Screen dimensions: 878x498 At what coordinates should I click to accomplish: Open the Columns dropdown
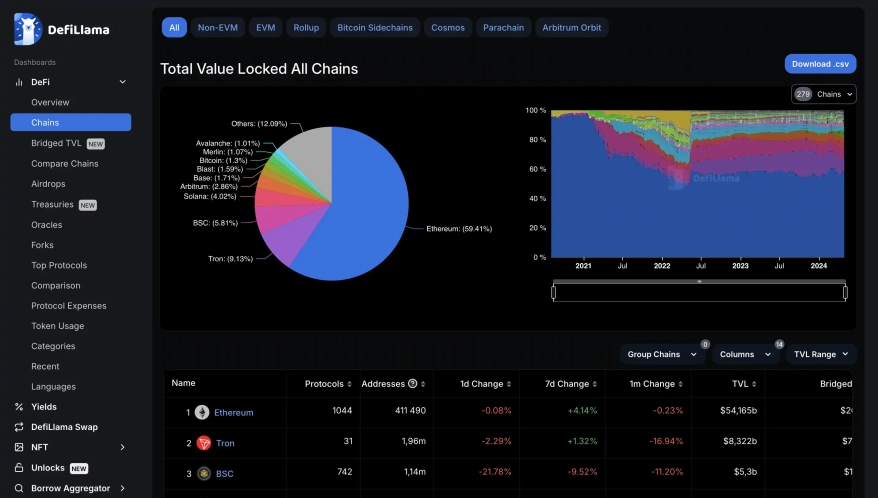pos(744,354)
